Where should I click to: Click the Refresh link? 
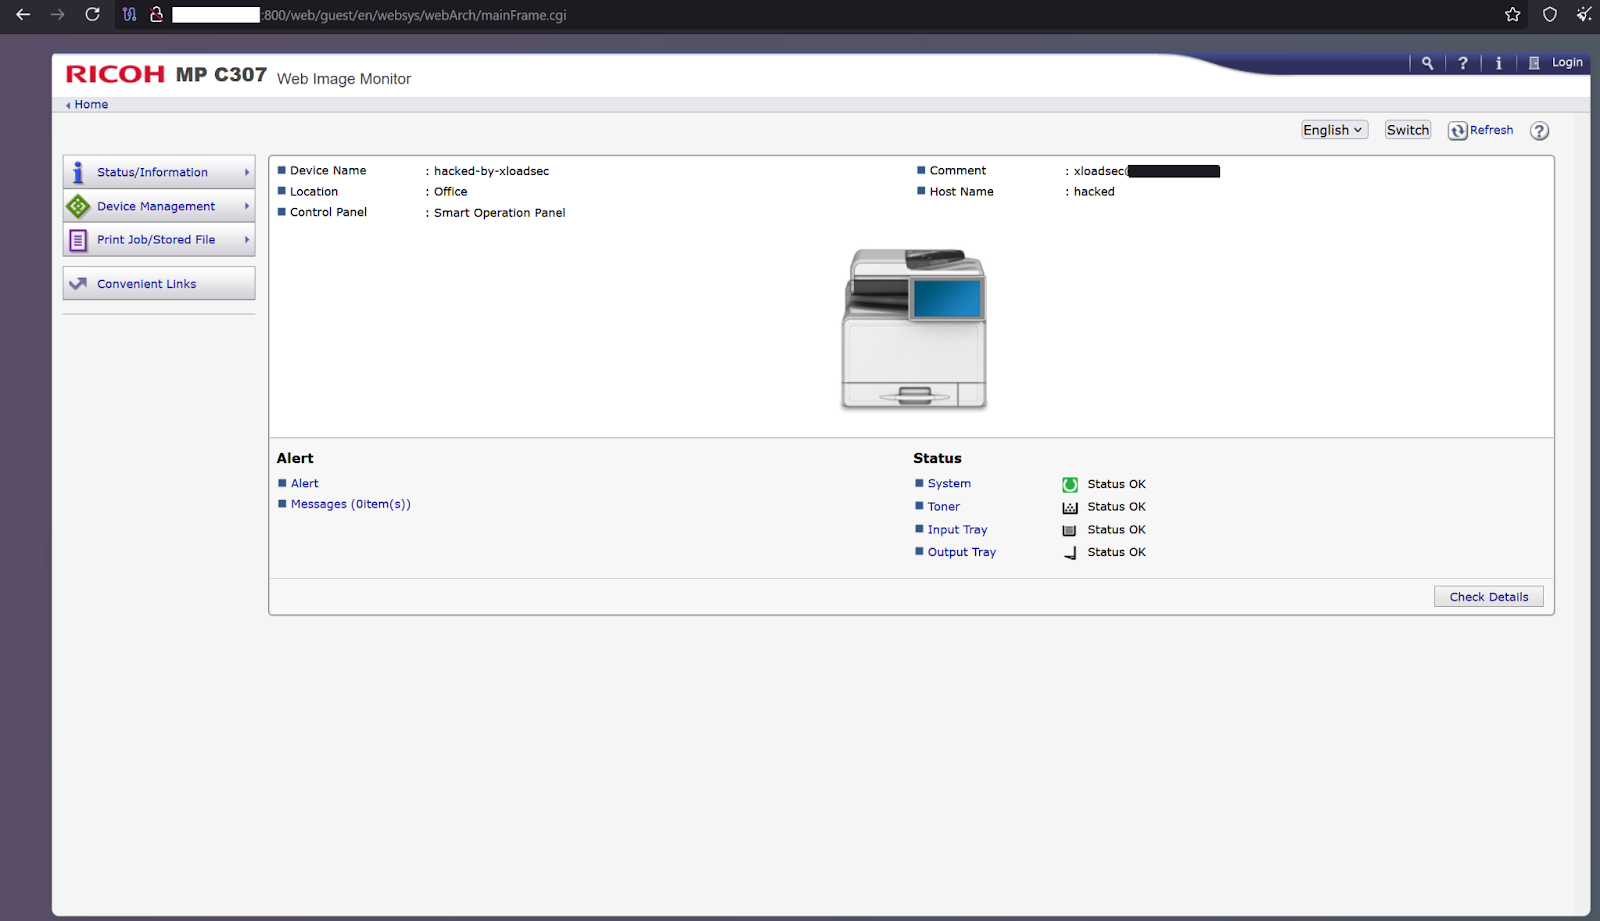(x=1491, y=130)
